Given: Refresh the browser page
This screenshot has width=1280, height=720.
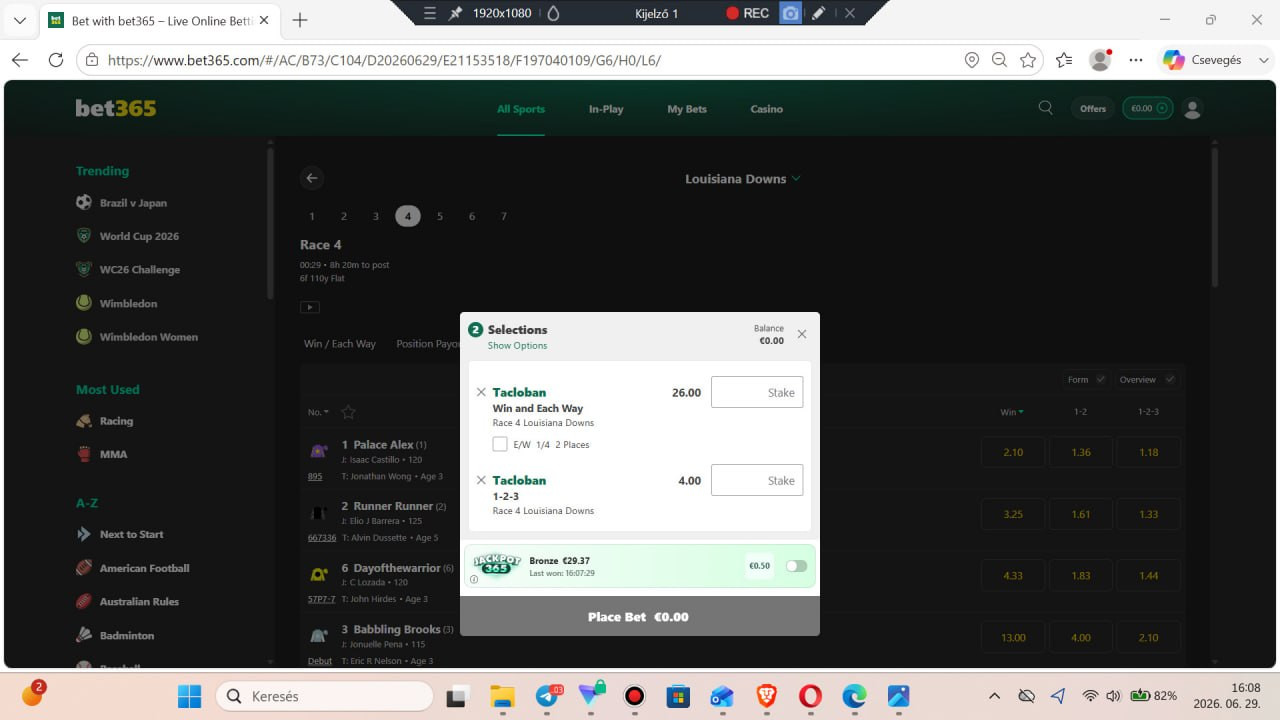Looking at the screenshot, I should (56, 60).
